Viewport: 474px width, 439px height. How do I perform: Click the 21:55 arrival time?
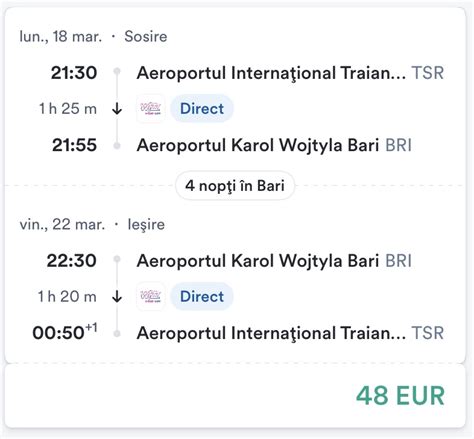tap(74, 145)
